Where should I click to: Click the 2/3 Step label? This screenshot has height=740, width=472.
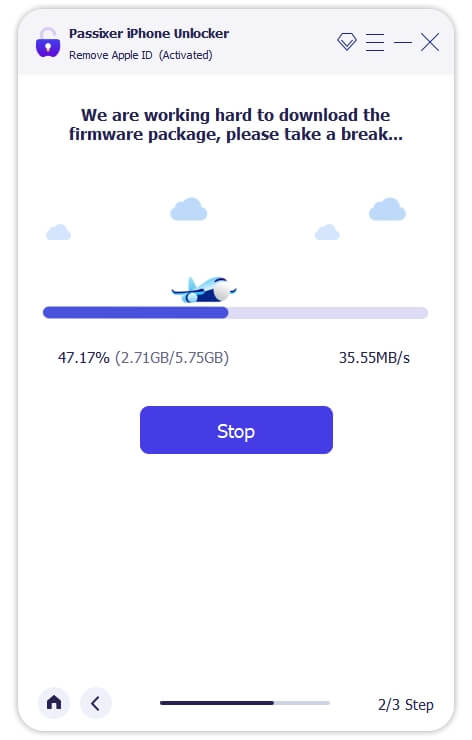[x=405, y=705]
